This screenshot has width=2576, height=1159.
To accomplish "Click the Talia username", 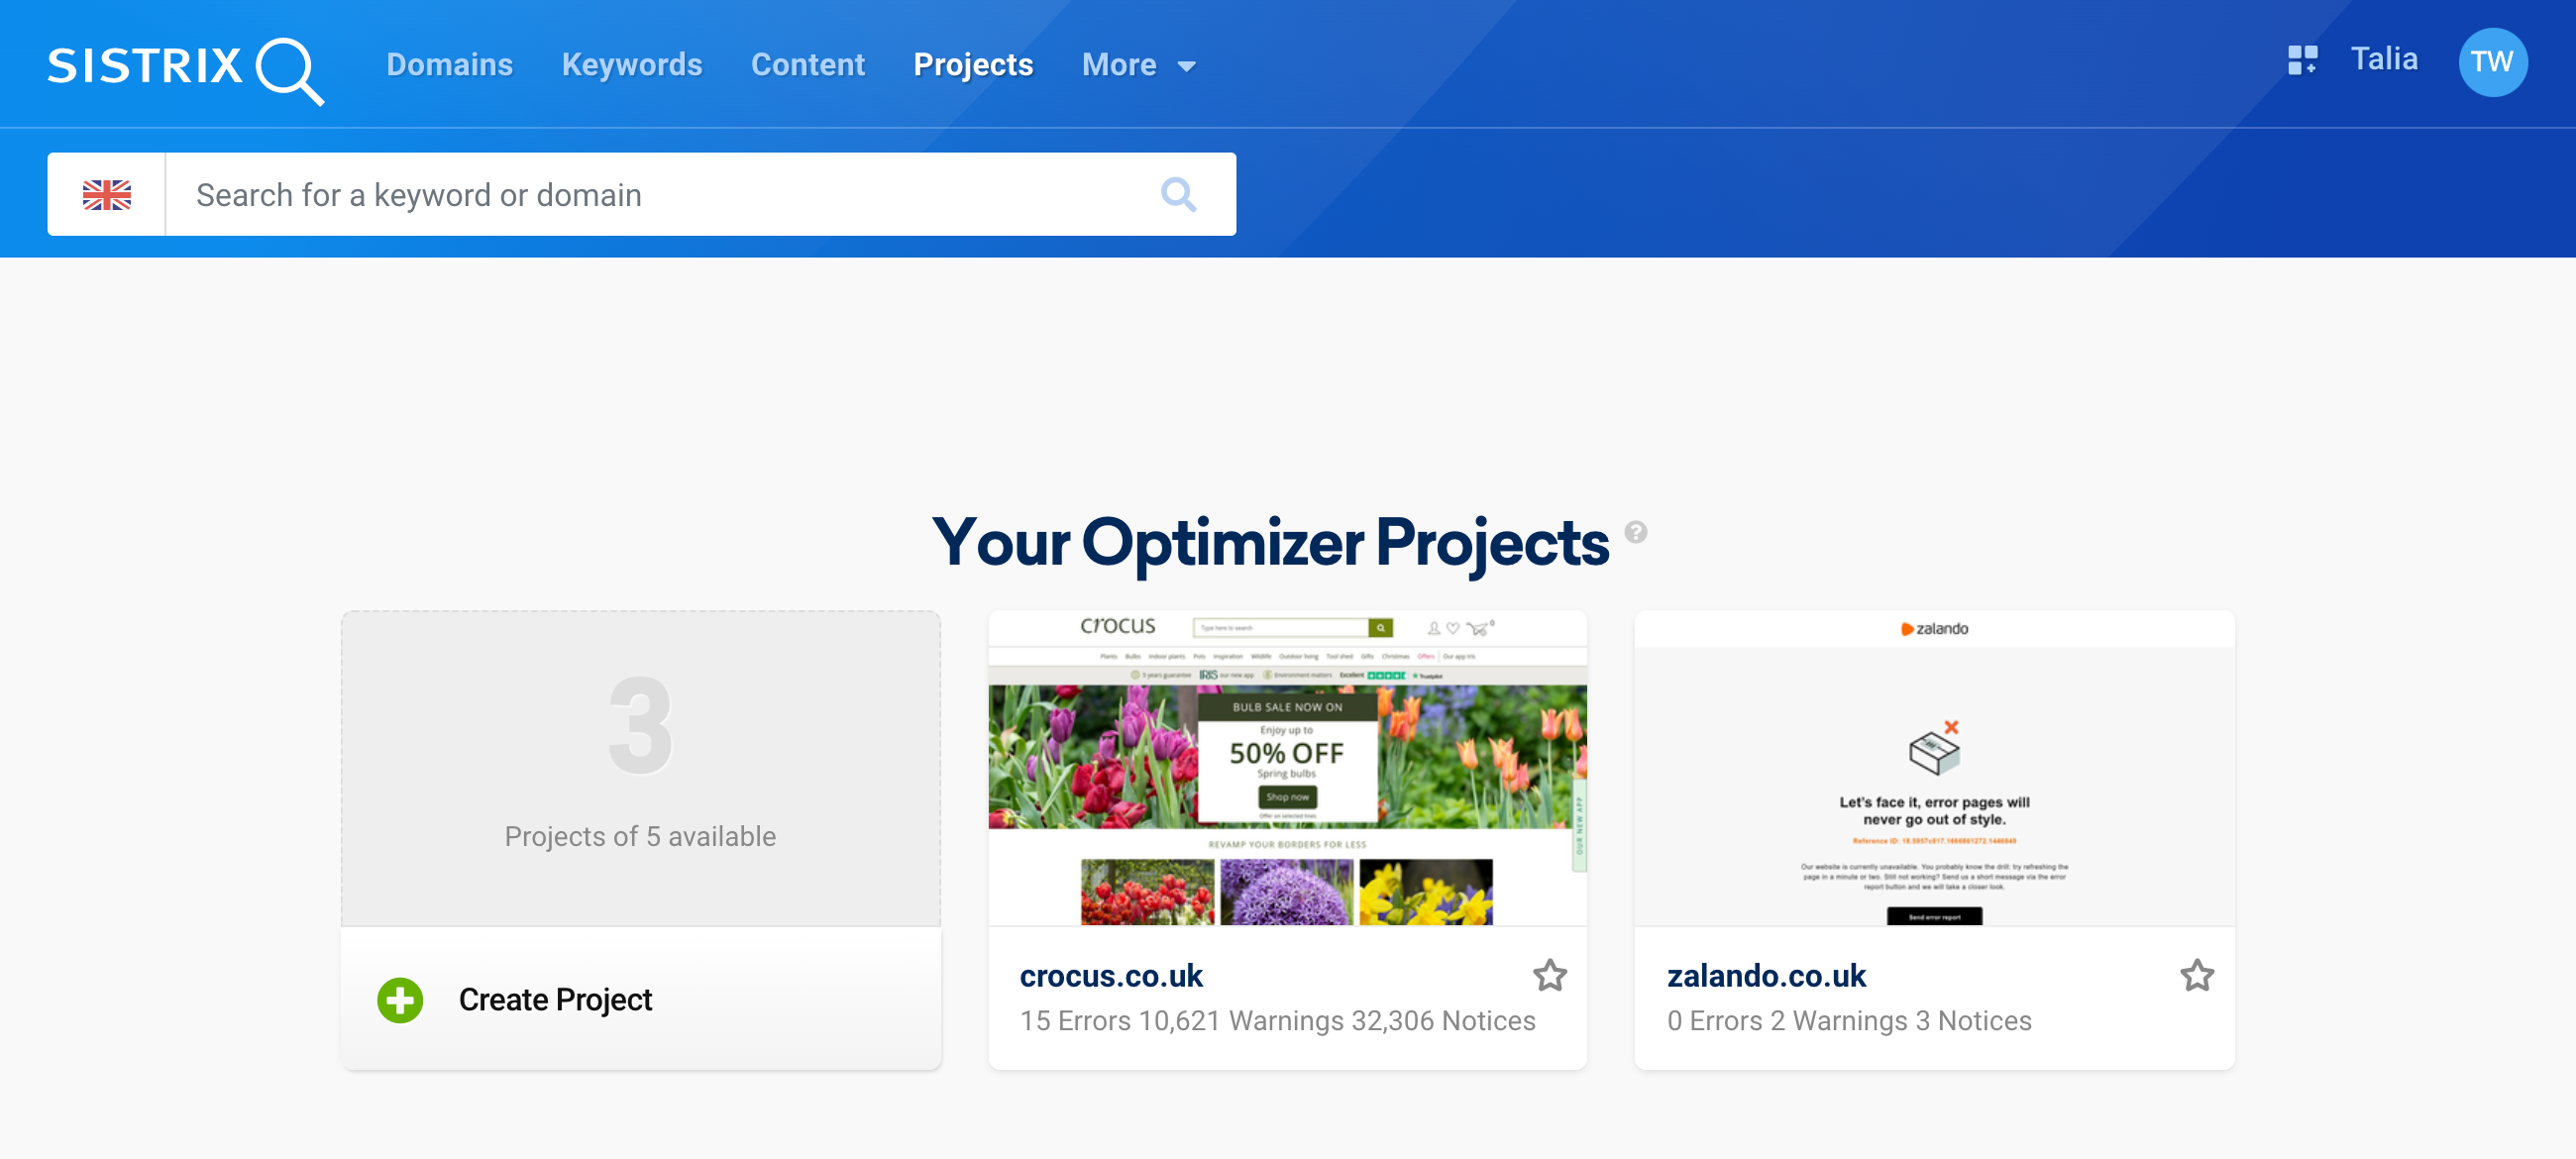I will click(x=2384, y=60).
